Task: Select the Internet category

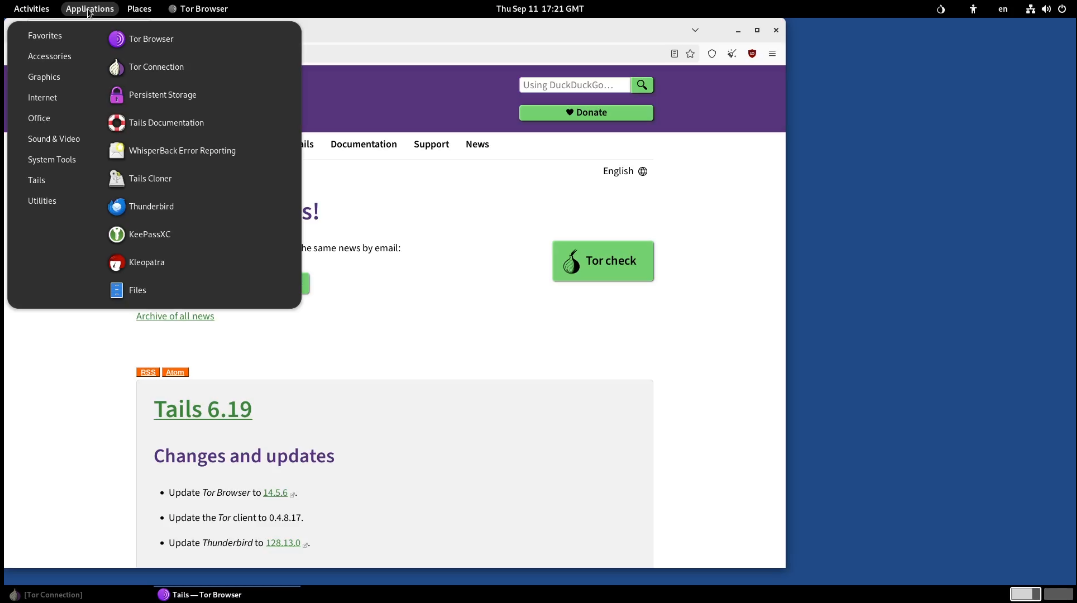Action: tap(43, 98)
